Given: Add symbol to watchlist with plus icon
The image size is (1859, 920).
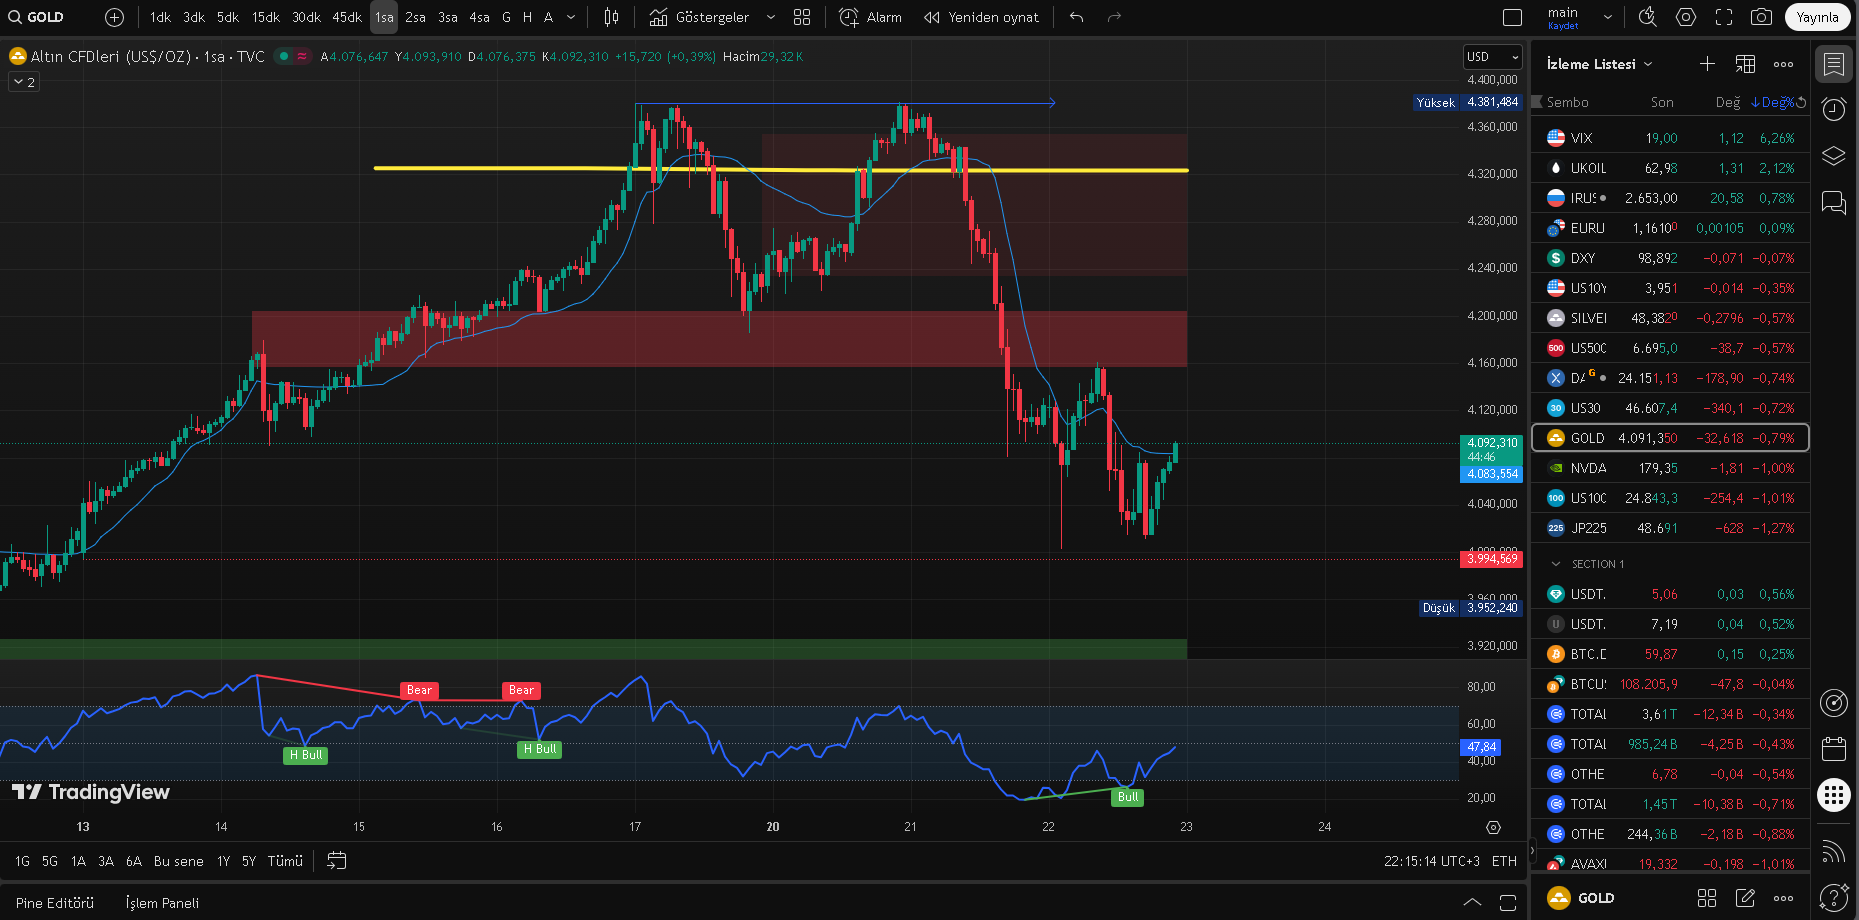Looking at the screenshot, I should [1707, 64].
